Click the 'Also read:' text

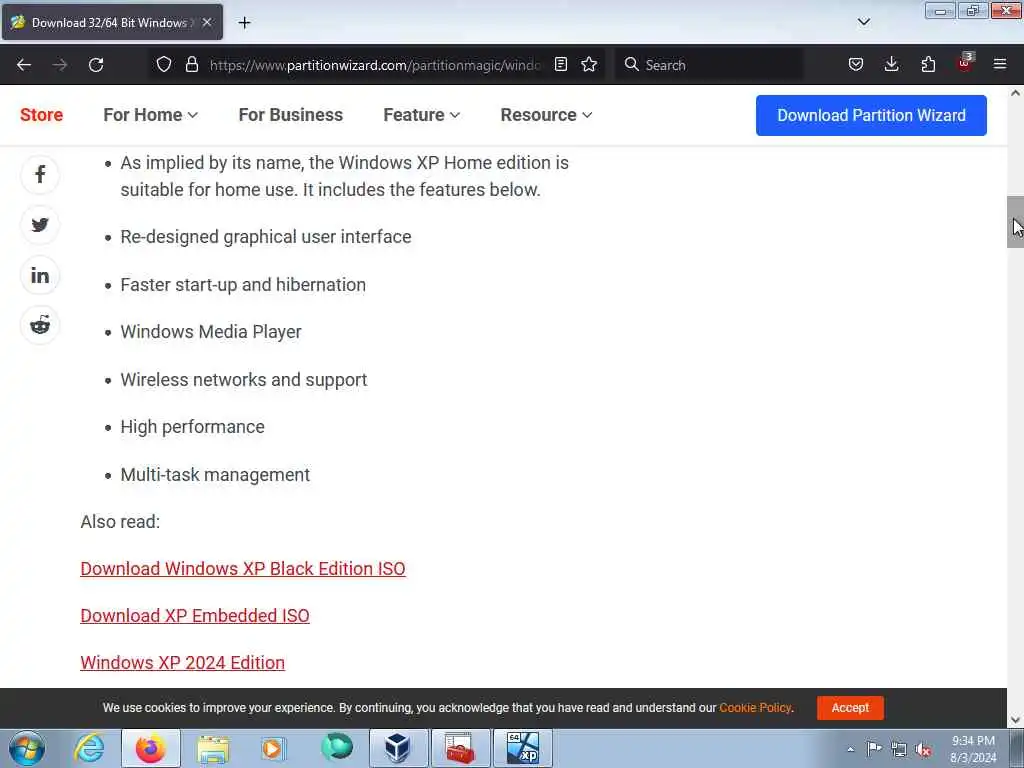click(120, 522)
